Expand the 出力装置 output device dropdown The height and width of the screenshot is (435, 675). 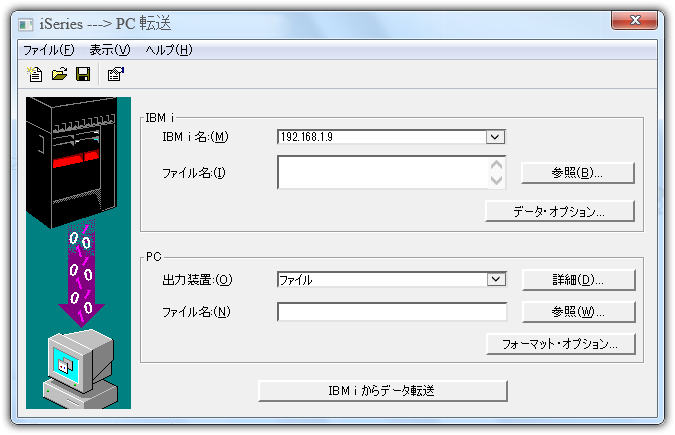coord(495,280)
